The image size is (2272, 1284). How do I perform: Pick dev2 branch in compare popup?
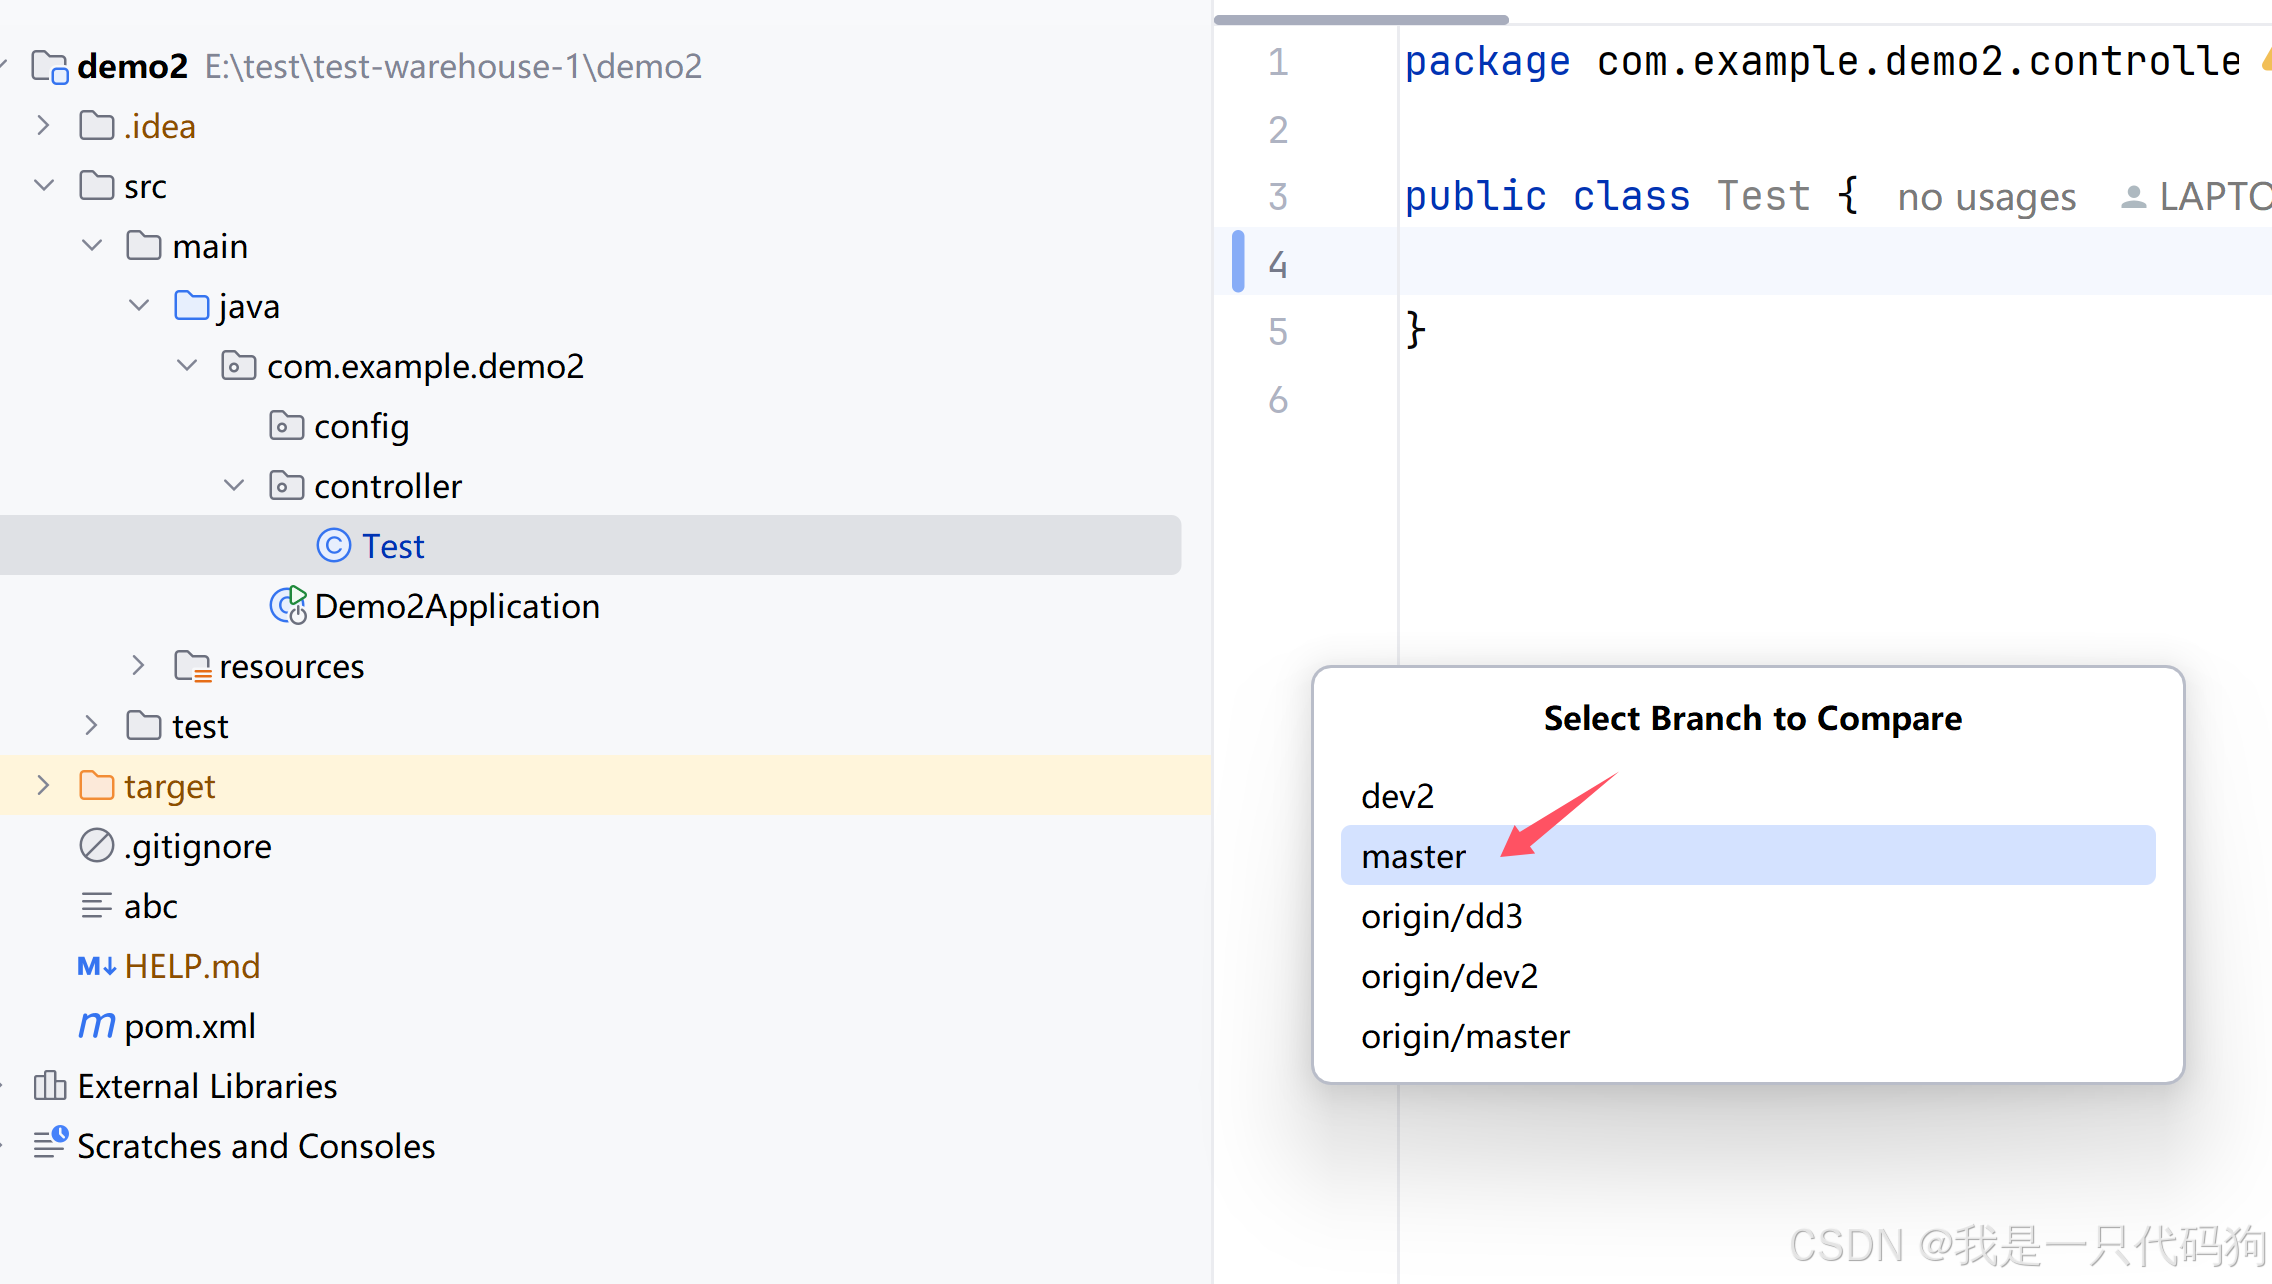1397,796
